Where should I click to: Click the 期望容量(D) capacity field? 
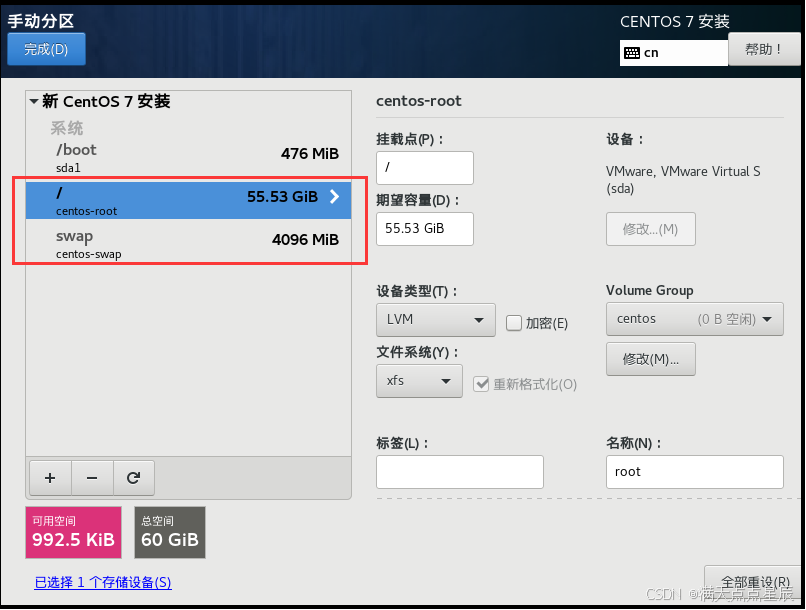(x=425, y=229)
